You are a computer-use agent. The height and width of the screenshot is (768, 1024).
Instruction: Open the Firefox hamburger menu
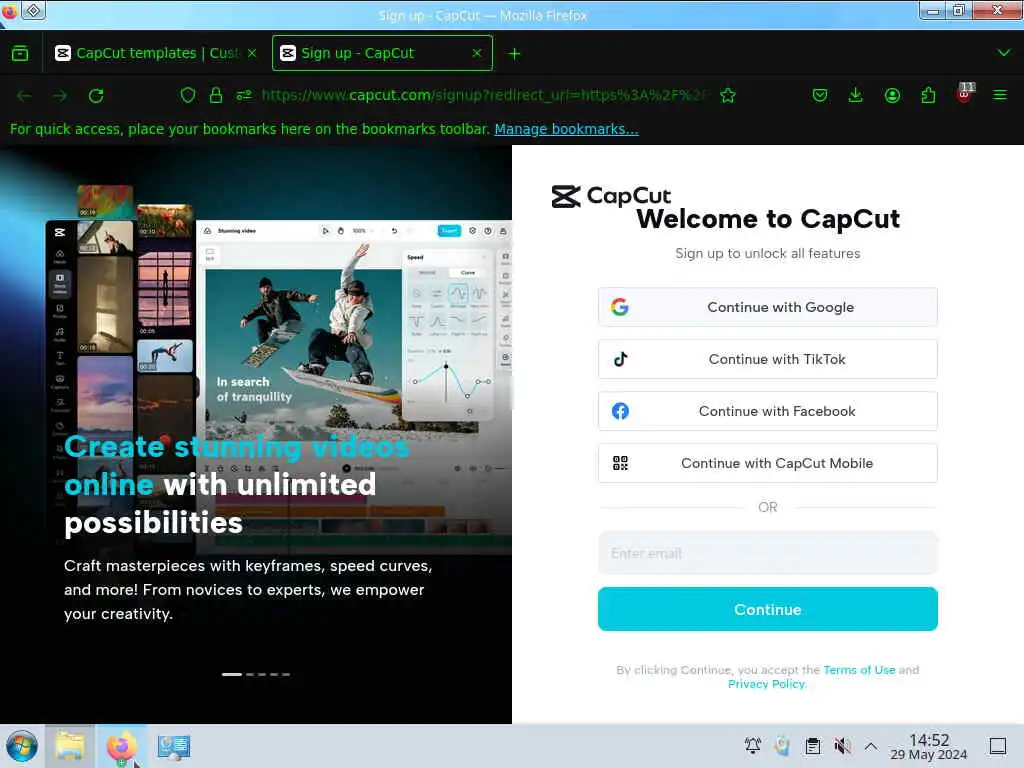1000,96
